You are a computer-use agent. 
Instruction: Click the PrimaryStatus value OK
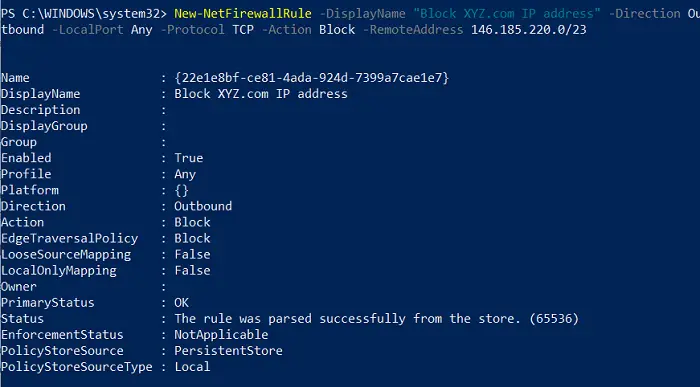(181, 303)
